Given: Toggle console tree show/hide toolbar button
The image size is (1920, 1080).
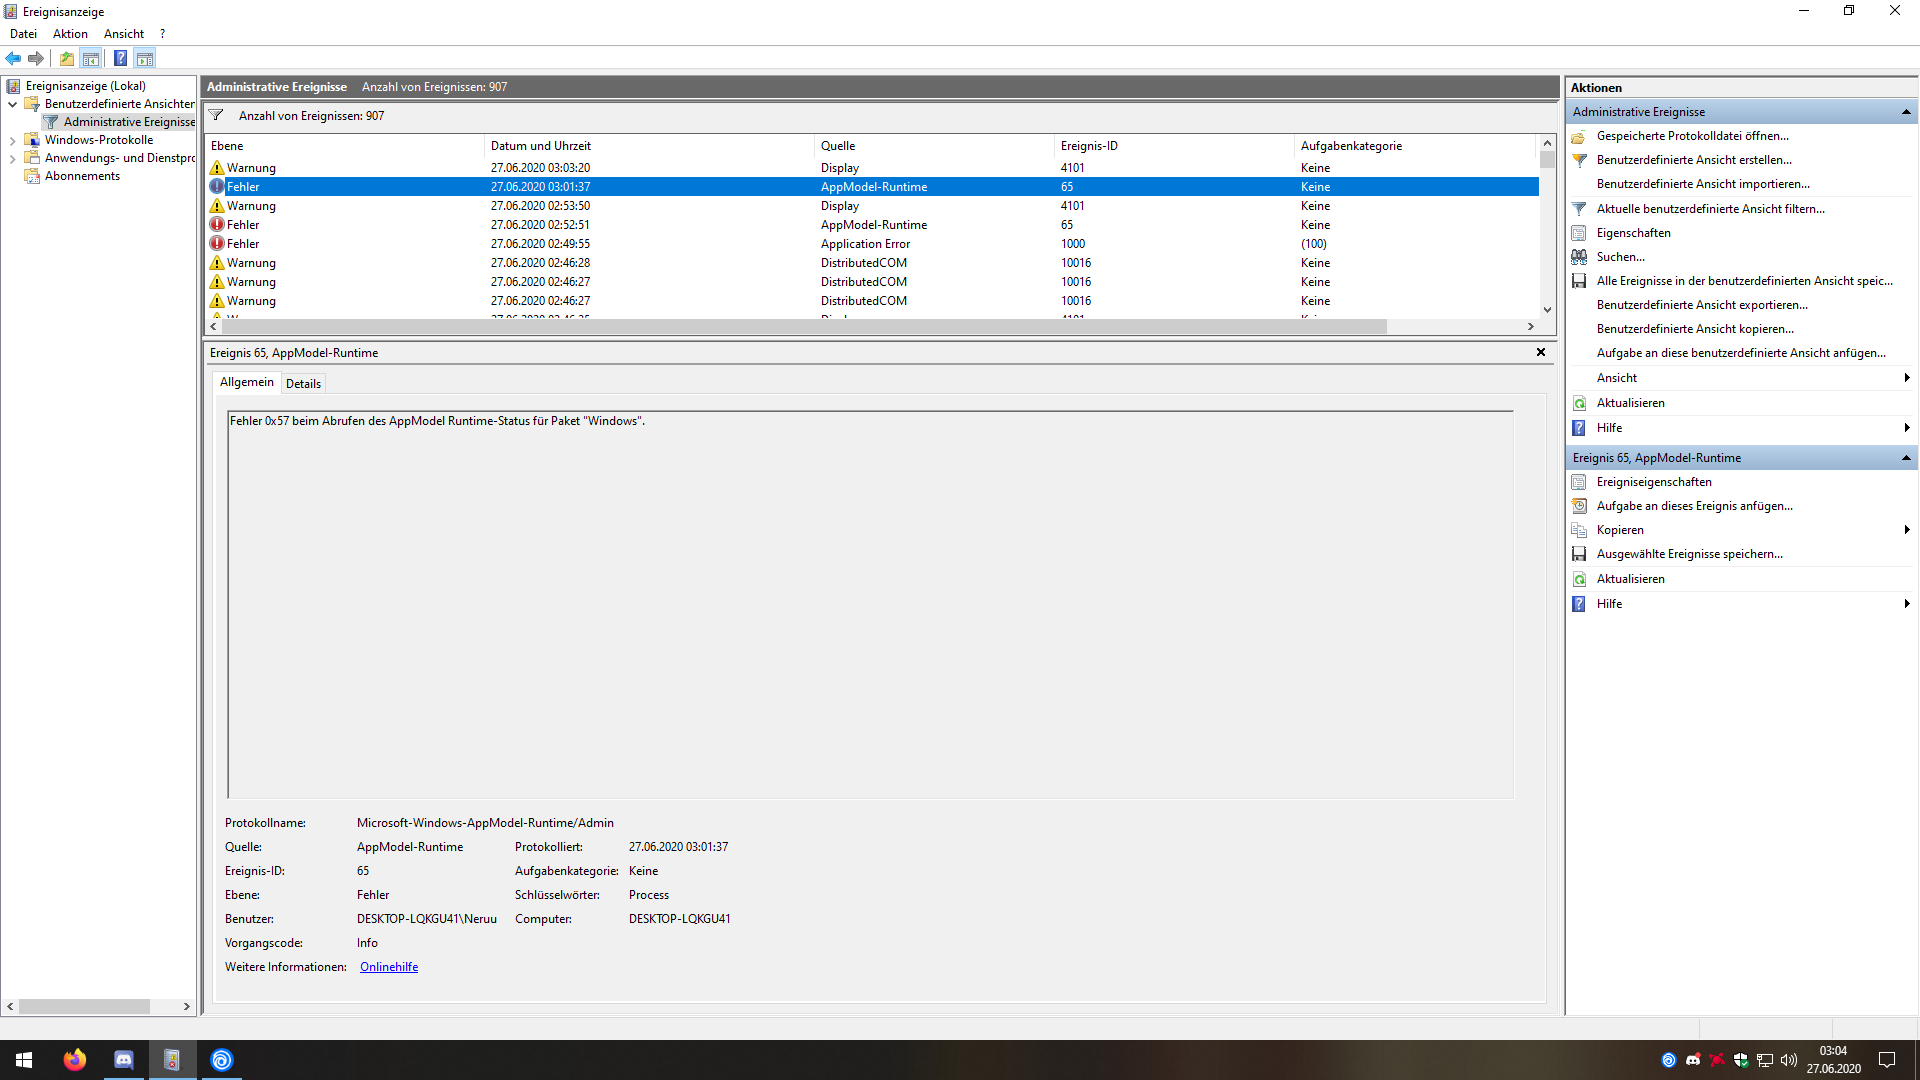Looking at the screenshot, I should pyautogui.click(x=91, y=58).
